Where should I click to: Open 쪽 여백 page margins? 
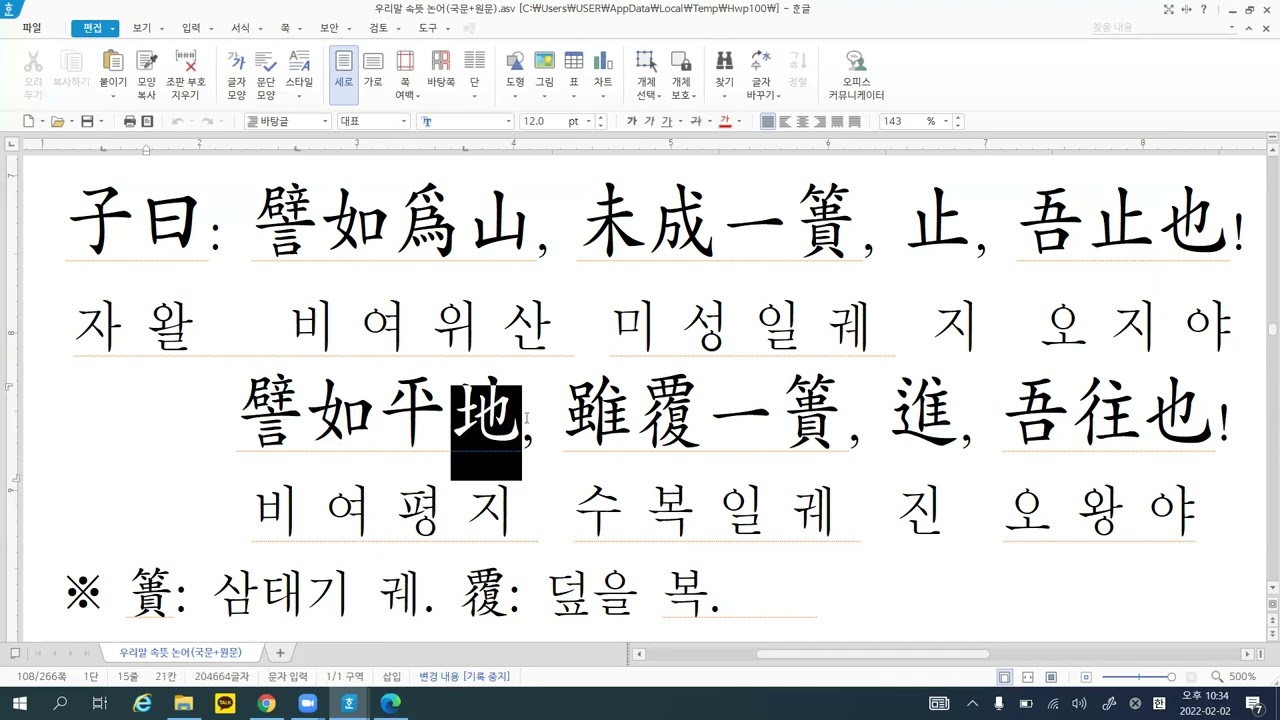point(405,75)
